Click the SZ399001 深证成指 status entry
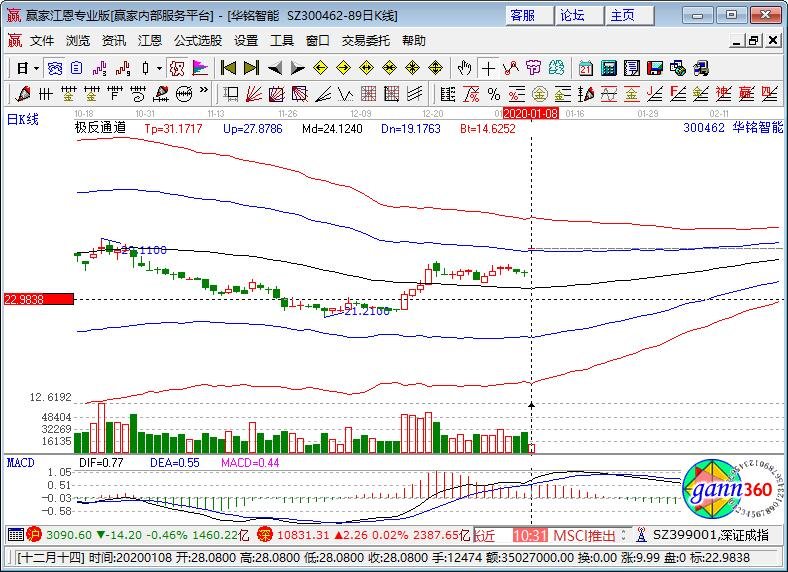The height and width of the screenshot is (572, 788). click(x=711, y=535)
